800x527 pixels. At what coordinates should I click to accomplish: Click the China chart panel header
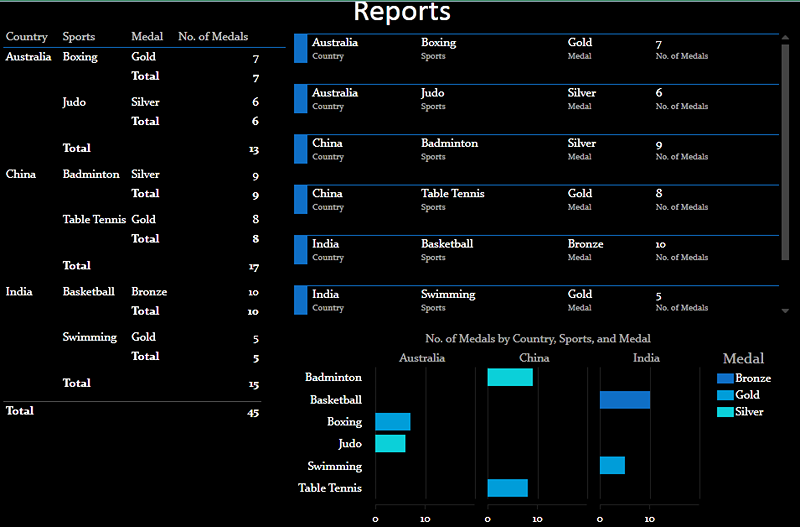pyautogui.click(x=534, y=358)
